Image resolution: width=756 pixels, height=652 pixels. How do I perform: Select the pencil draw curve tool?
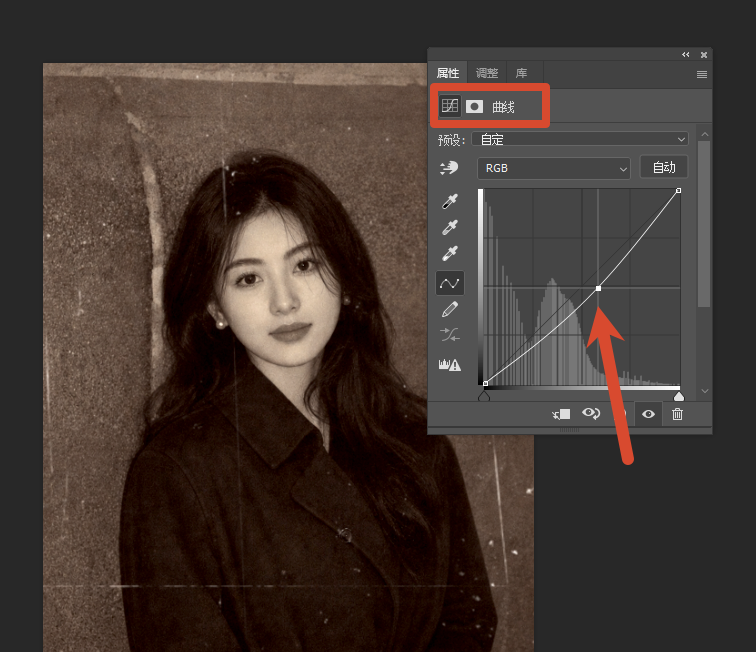[449, 309]
